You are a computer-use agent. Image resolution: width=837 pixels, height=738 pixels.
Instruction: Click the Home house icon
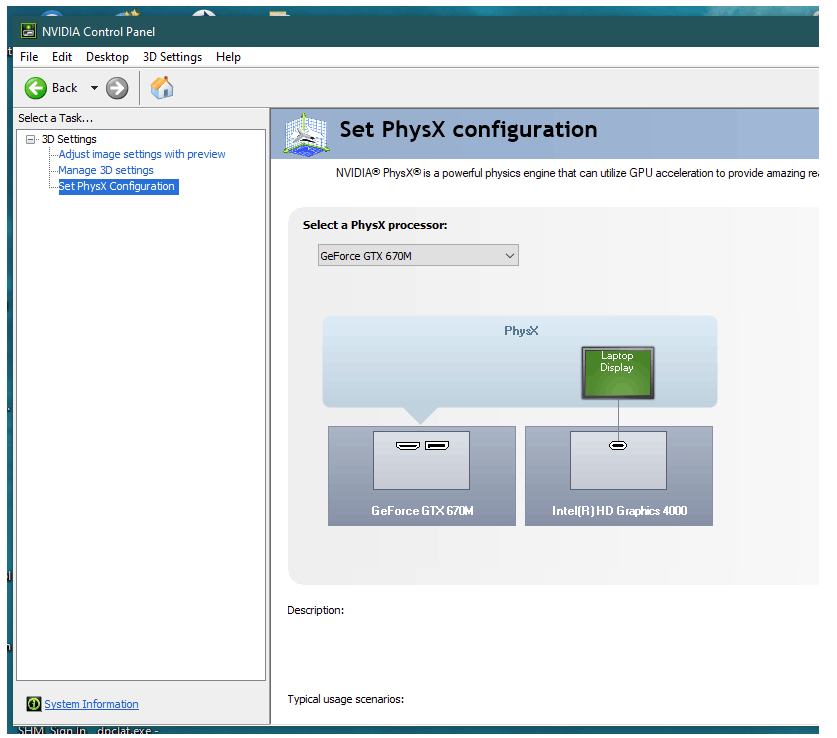[x=162, y=88]
